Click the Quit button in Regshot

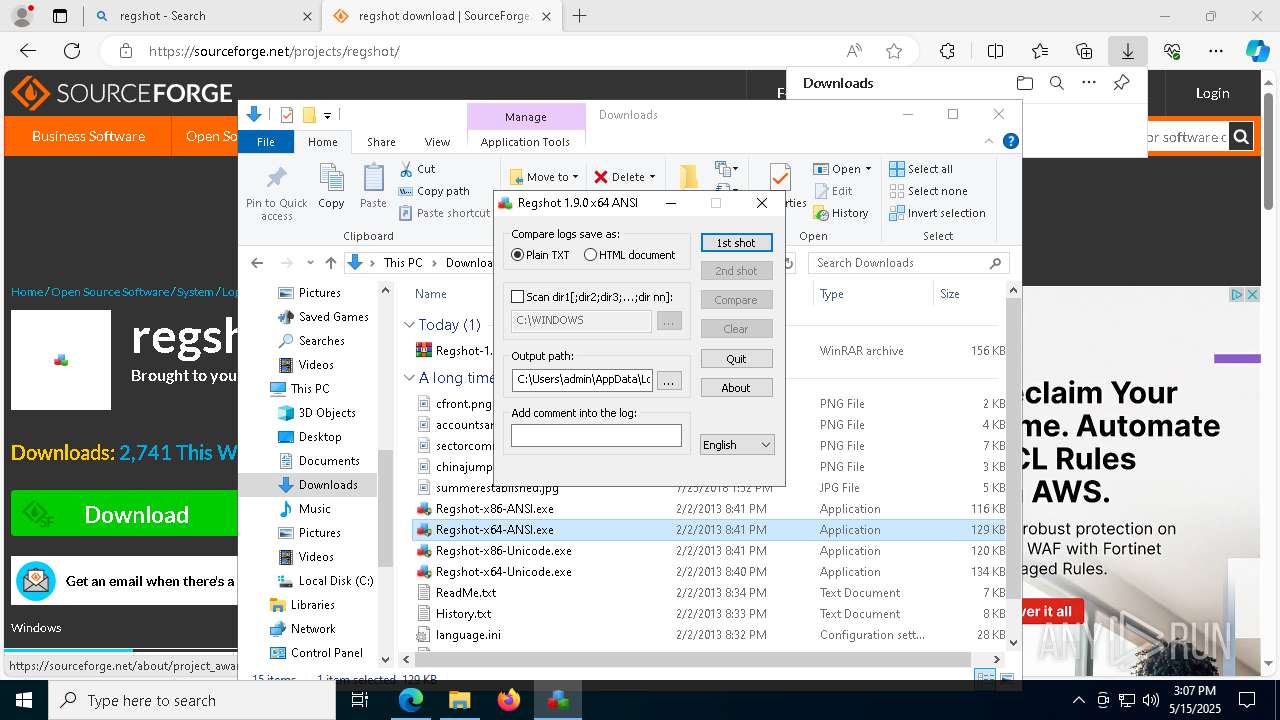[736, 358]
